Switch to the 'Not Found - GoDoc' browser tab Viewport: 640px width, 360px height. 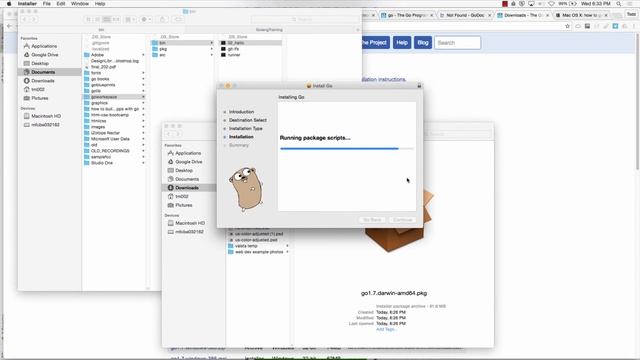(x=464, y=15)
